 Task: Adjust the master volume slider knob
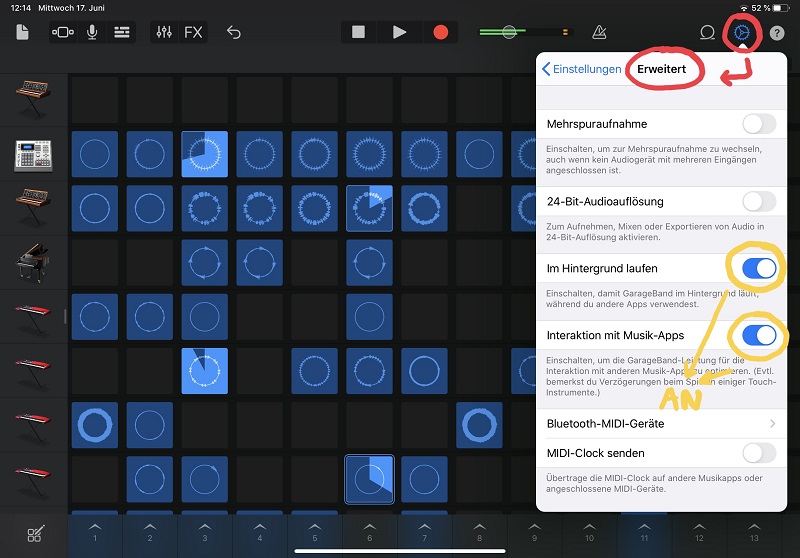509,32
